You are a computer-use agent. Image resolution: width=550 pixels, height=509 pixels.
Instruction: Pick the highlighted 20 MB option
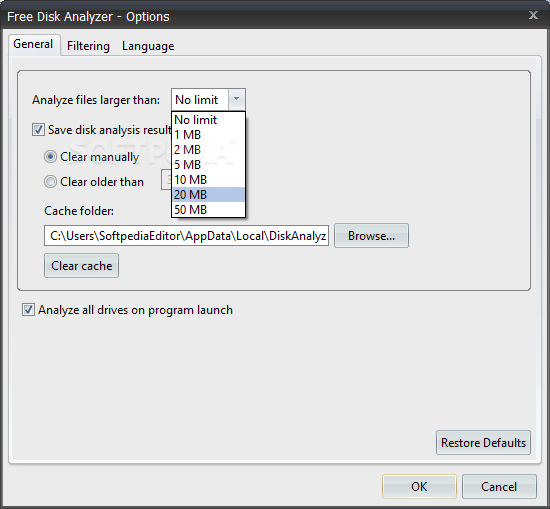click(208, 195)
